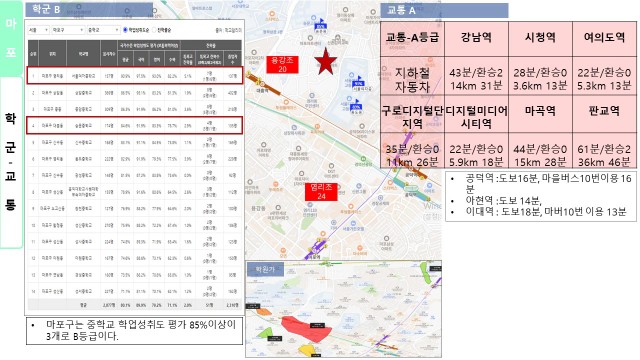Click the 교통-A등급 table cell
This screenshot has height=360, width=640.
pos(412,39)
